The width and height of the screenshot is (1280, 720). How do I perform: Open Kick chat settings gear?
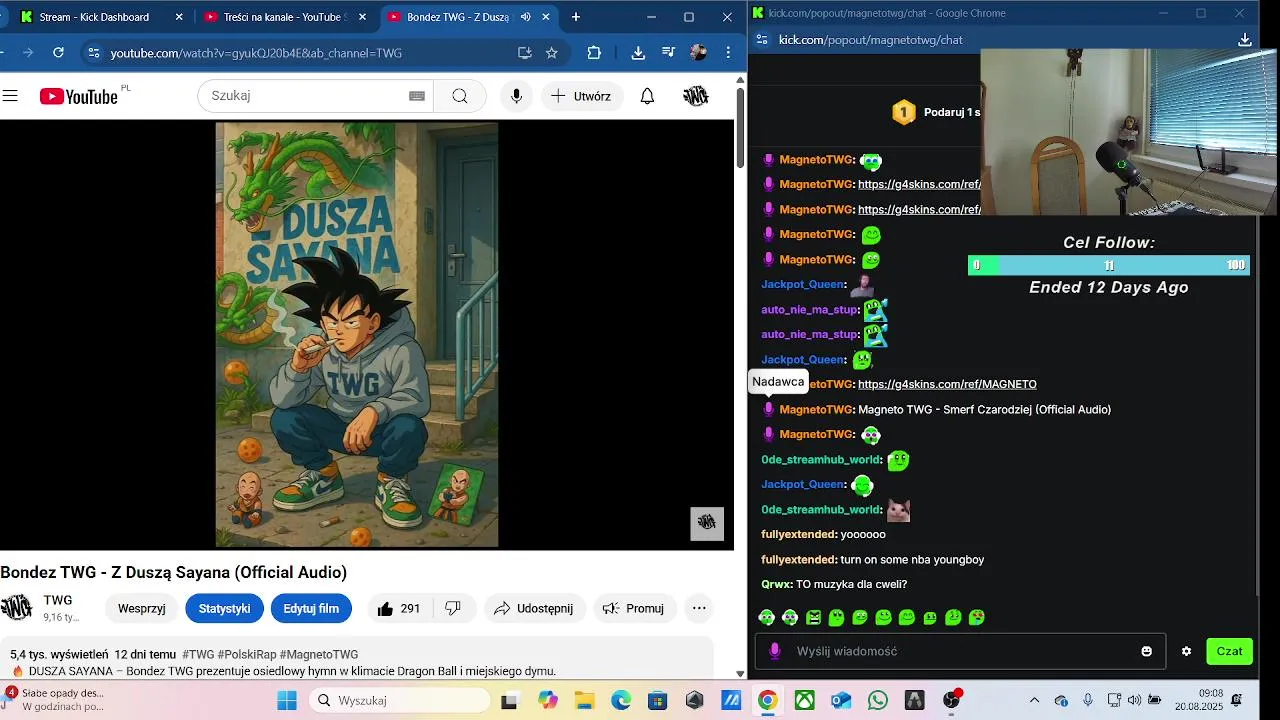(1186, 651)
